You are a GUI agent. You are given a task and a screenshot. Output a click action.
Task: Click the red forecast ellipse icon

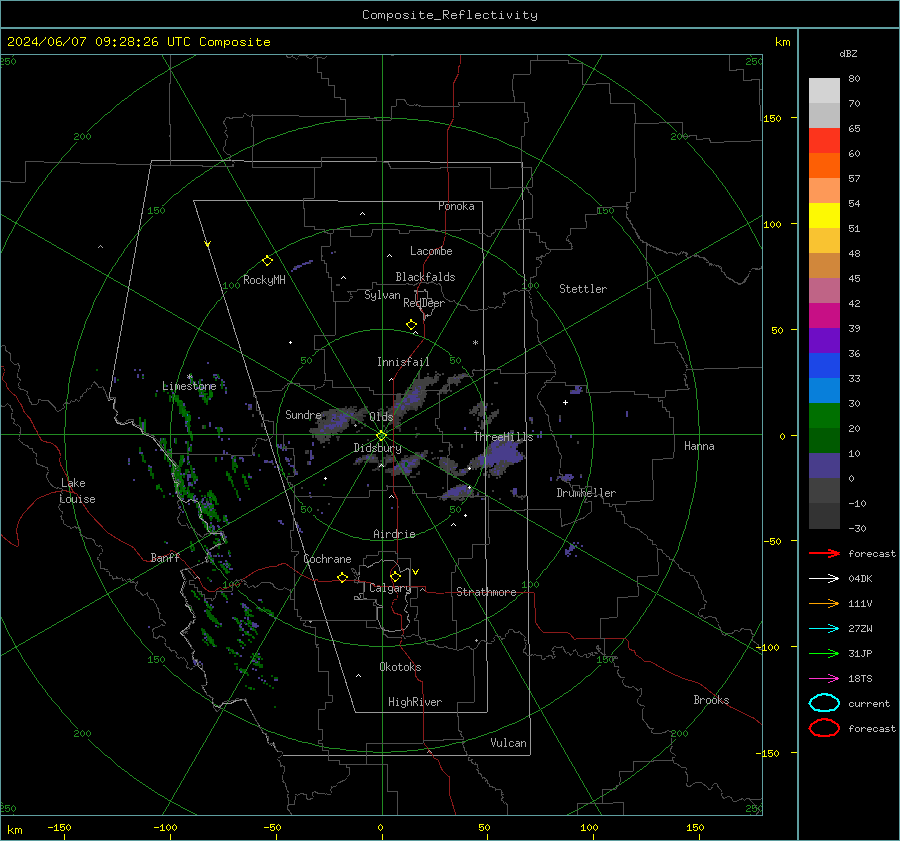824,728
